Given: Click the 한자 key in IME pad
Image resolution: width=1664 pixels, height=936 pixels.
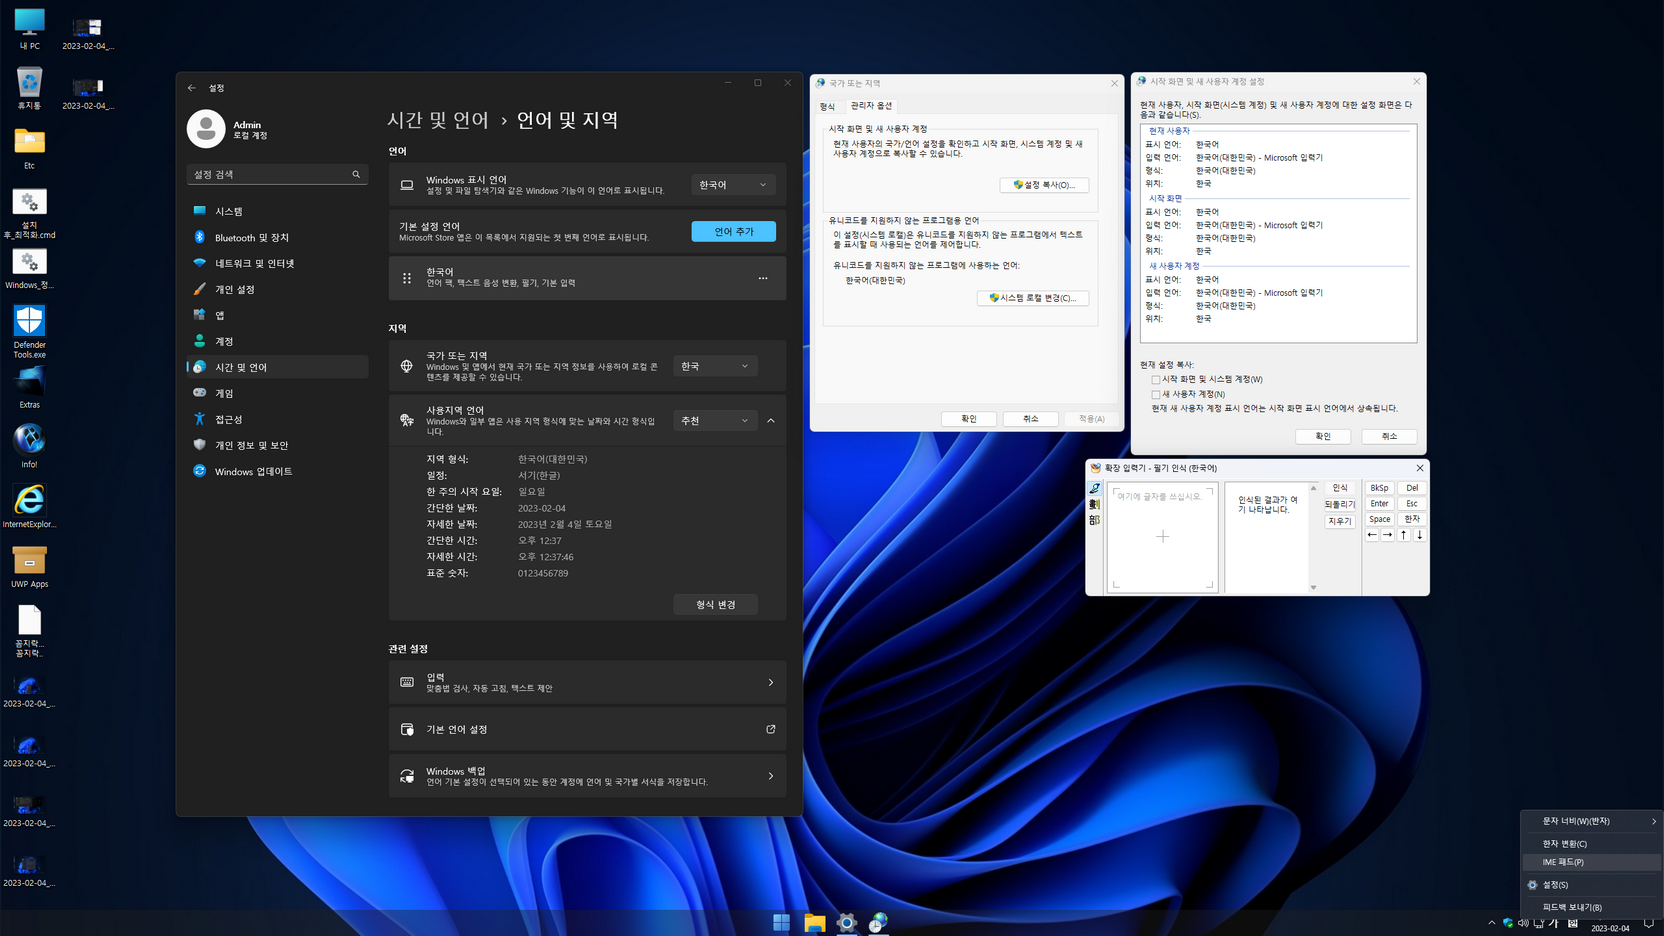Looking at the screenshot, I should coord(1412,519).
